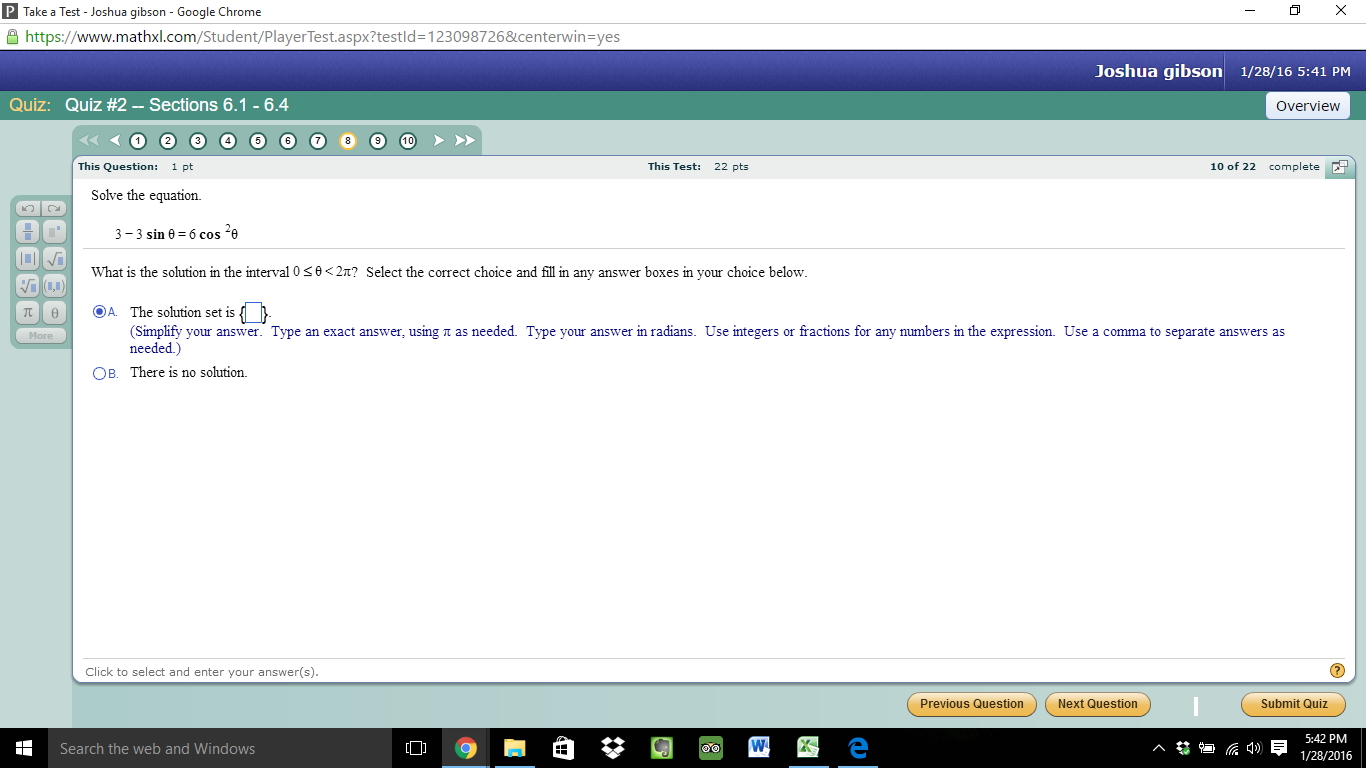Screen dimensions: 1366x768
Task: Select the fraction template icon
Action: pos(28,231)
